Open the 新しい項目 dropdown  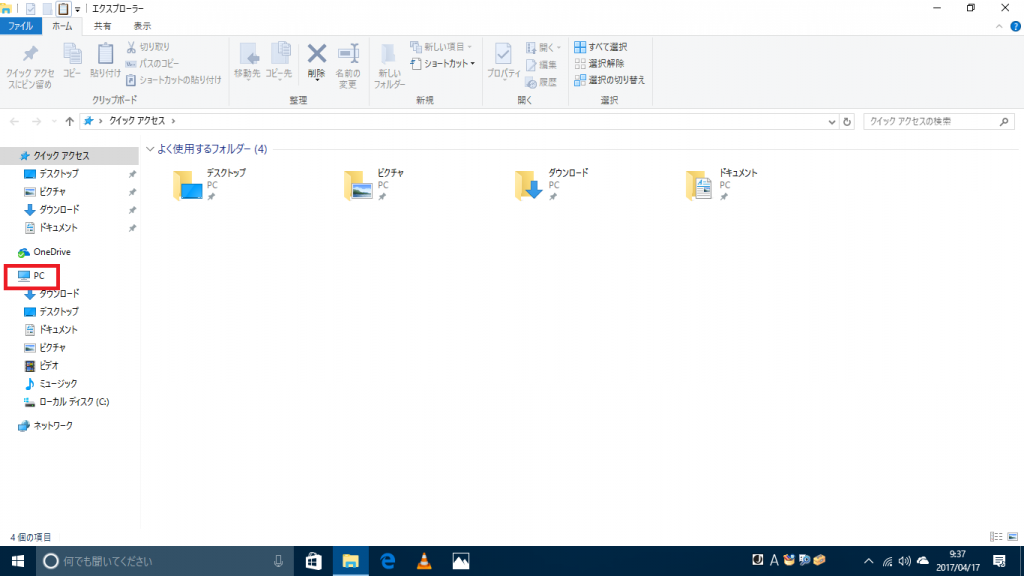[442, 45]
